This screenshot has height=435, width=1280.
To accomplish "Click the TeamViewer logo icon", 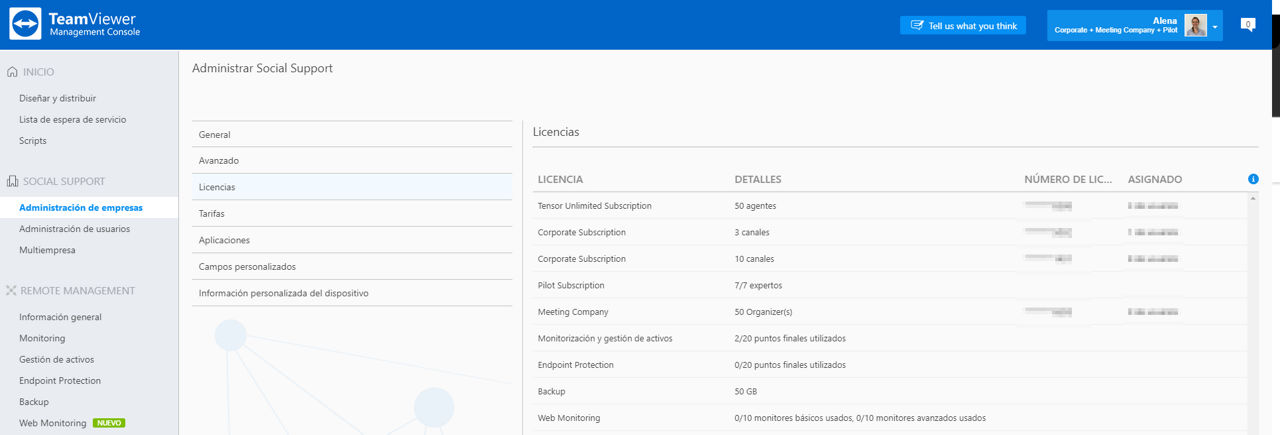I will tap(25, 24).
